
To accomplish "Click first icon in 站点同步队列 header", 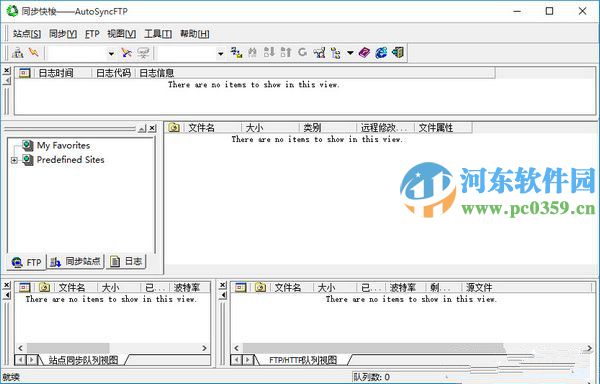I will (24, 287).
